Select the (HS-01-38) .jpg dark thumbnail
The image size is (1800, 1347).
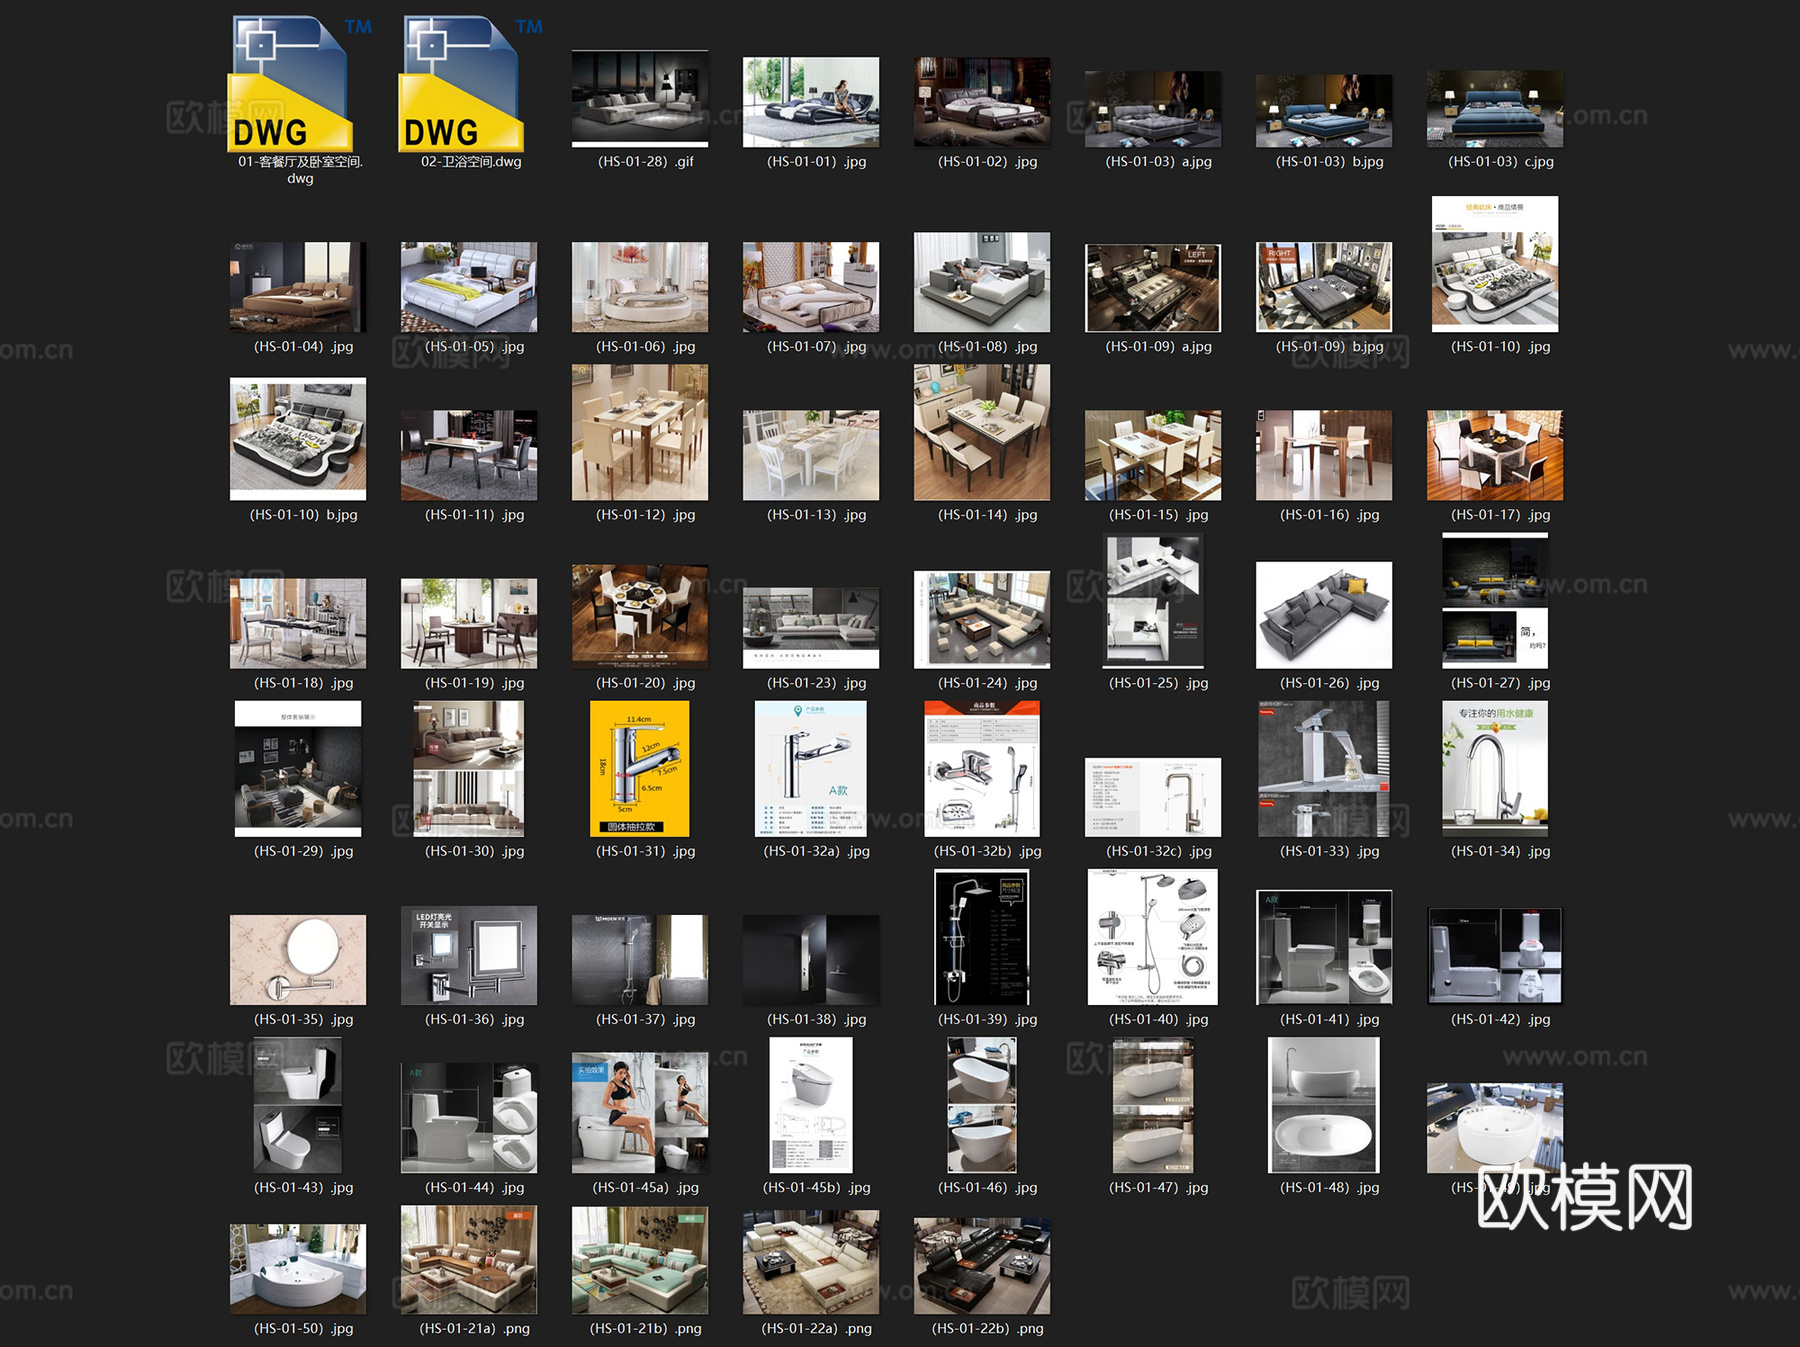click(811, 959)
